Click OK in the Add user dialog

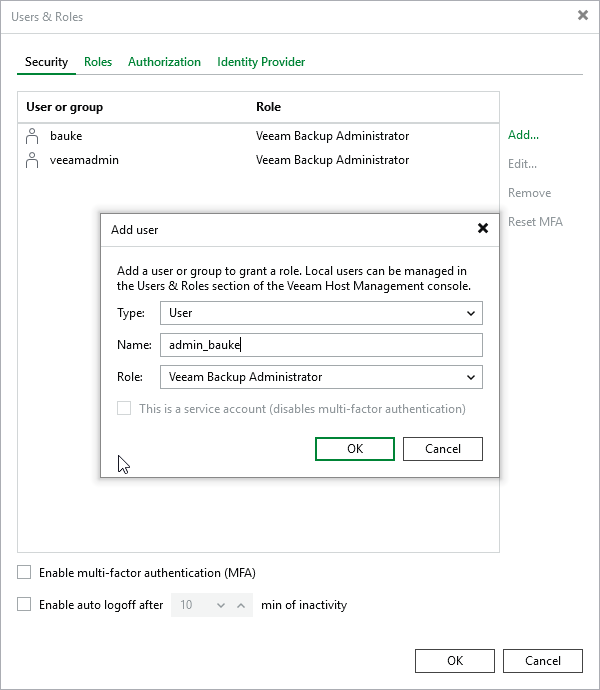[355, 449]
